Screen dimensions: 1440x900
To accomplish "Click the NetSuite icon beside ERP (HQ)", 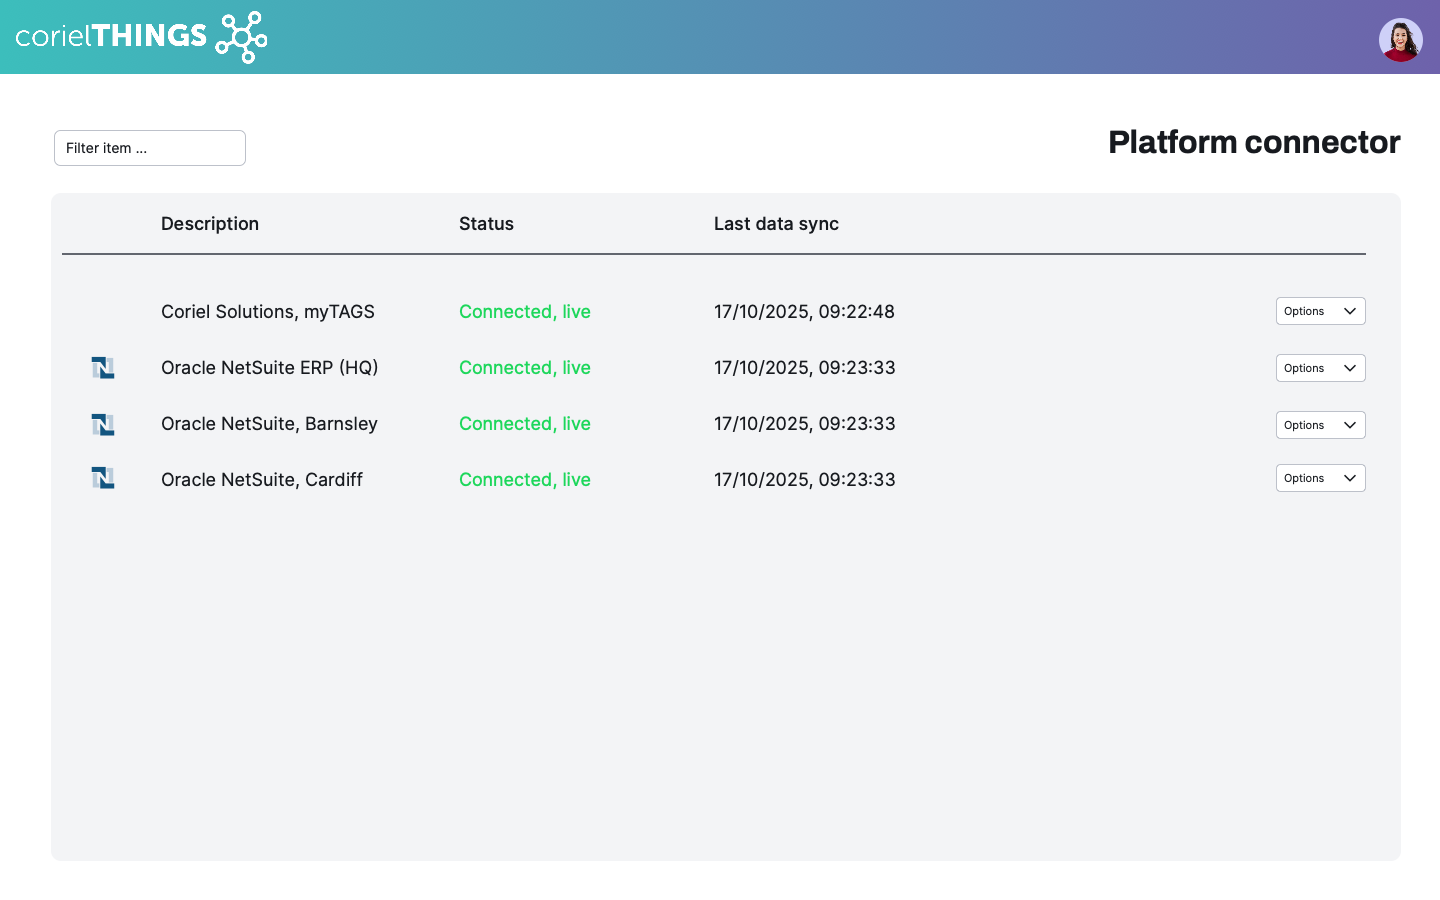I will 103,368.
